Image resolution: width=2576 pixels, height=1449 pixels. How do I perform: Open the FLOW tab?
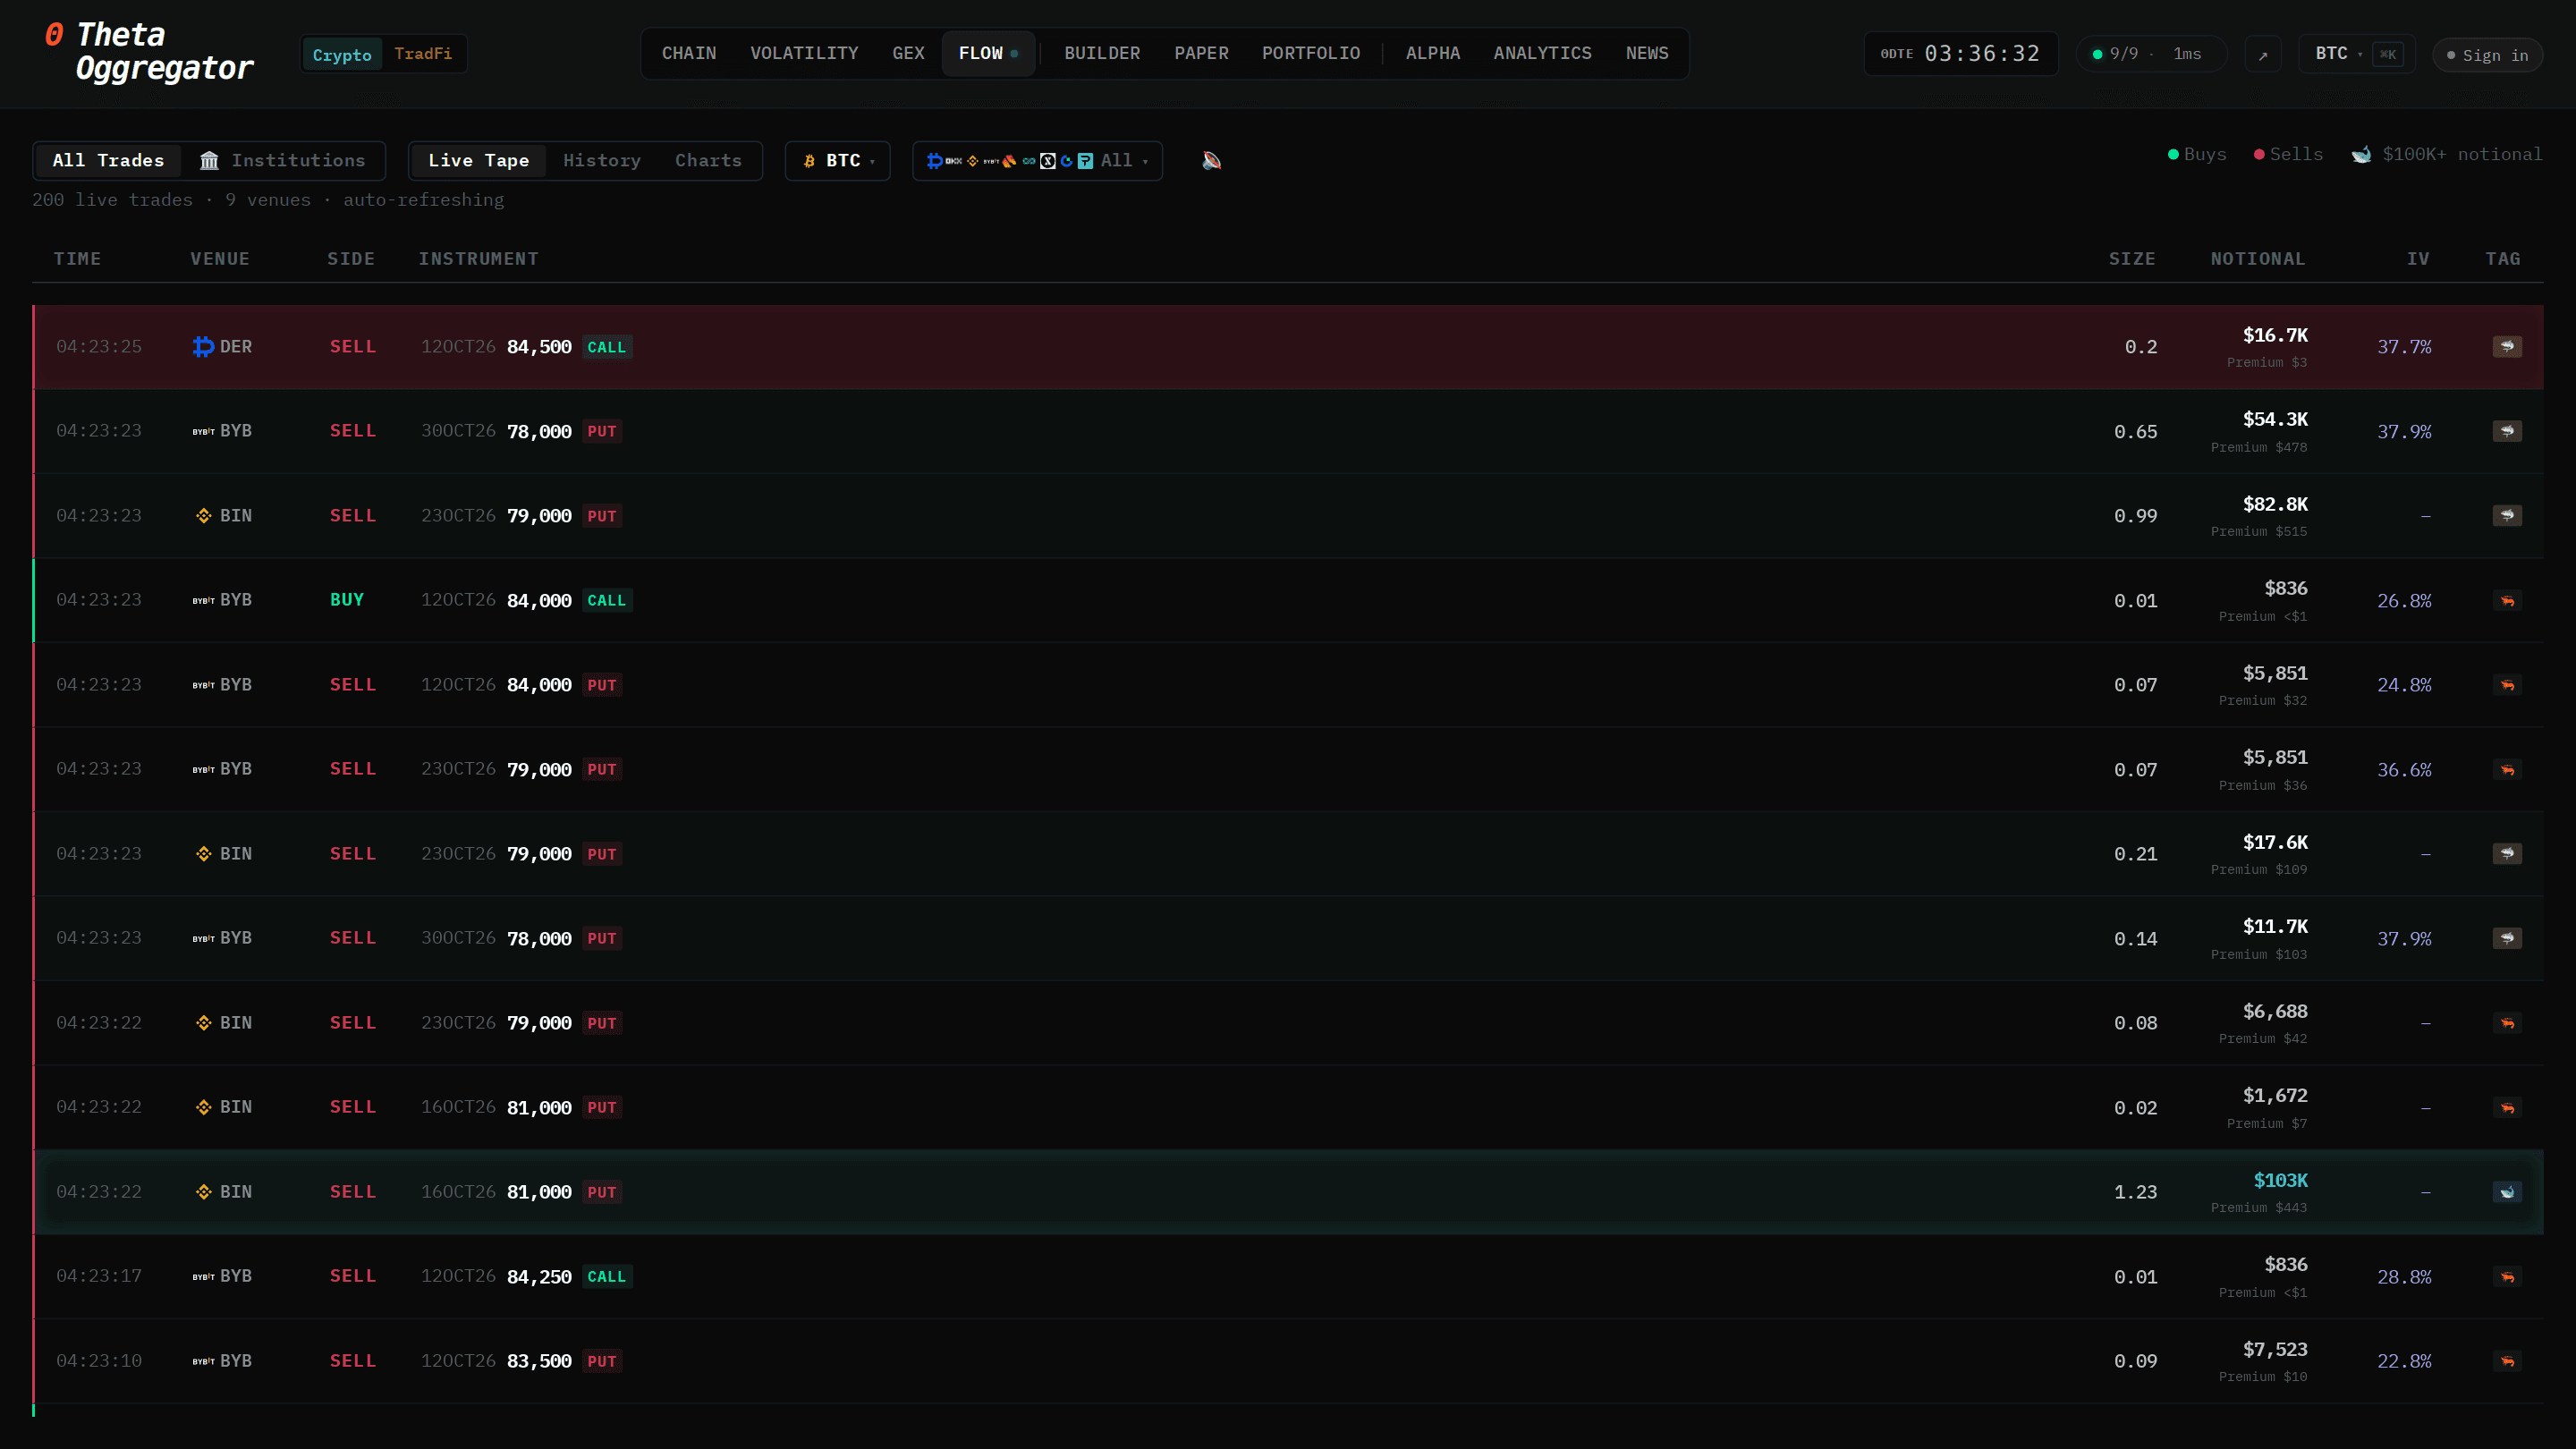point(988,54)
